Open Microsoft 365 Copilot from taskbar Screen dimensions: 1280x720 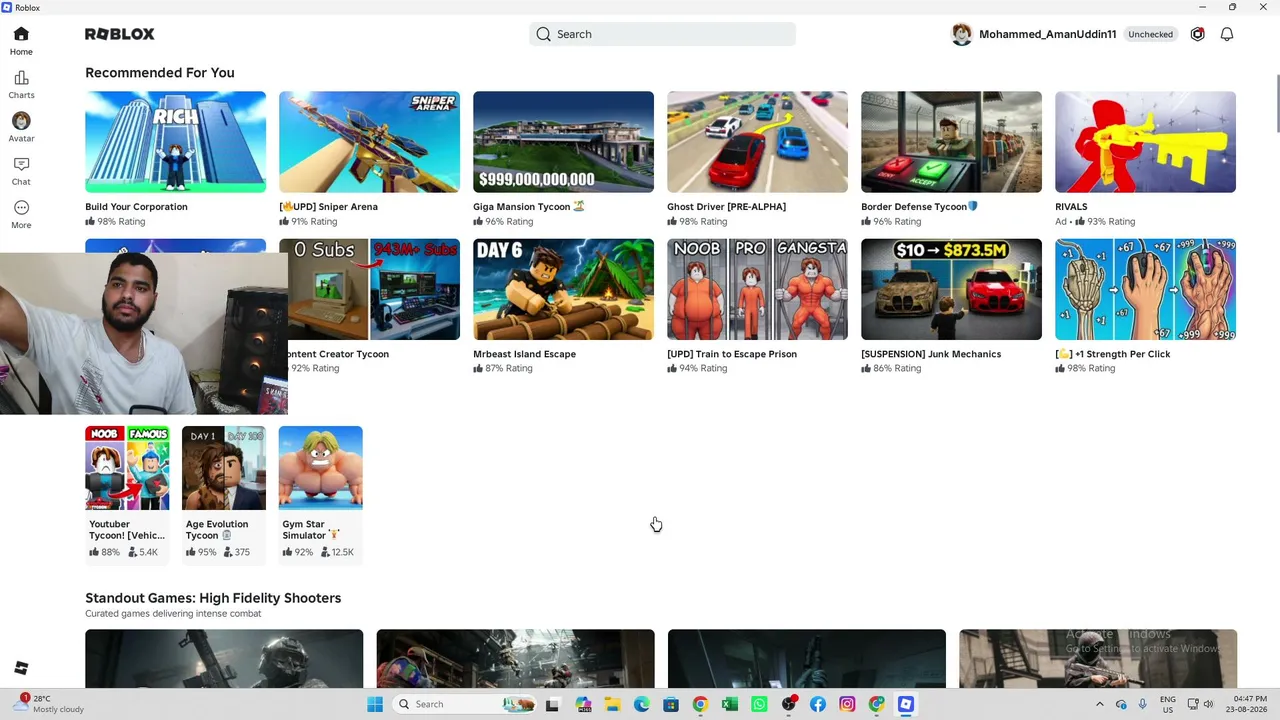583,704
